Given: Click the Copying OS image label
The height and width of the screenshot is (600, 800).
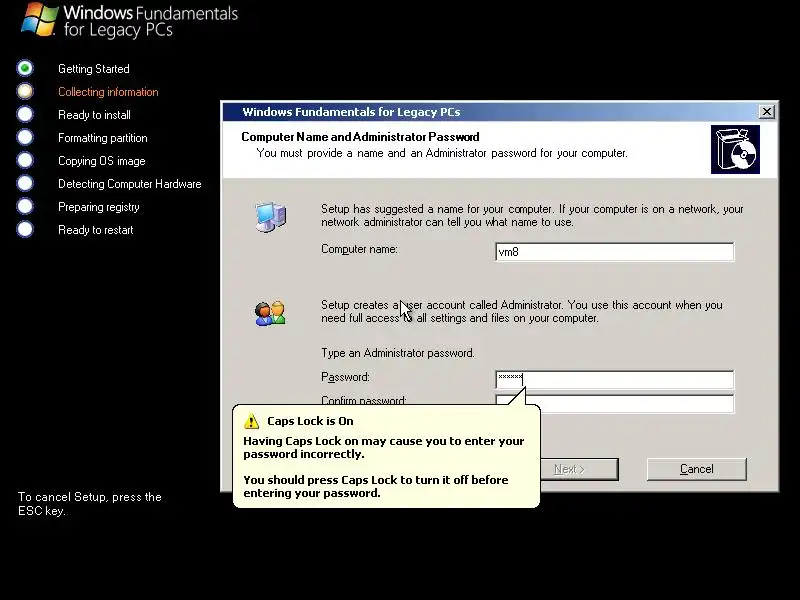Looking at the screenshot, I should click(x=102, y=161).
